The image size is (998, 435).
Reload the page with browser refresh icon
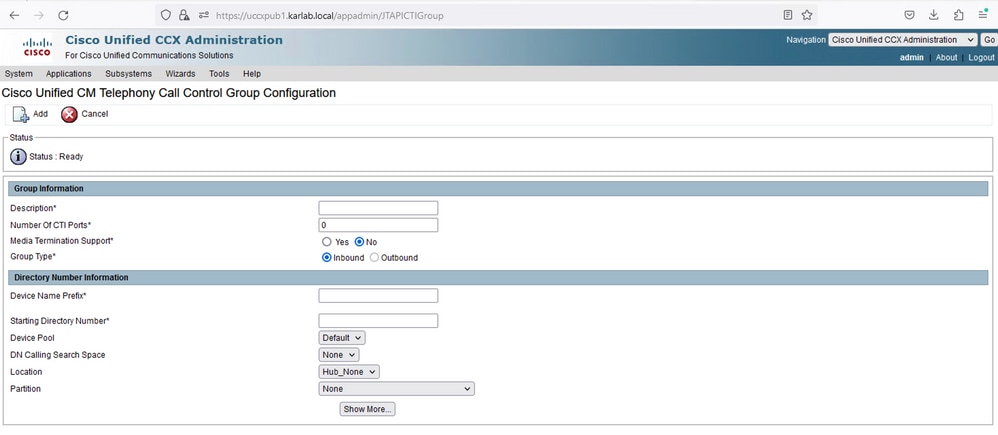tap(63, 15)
